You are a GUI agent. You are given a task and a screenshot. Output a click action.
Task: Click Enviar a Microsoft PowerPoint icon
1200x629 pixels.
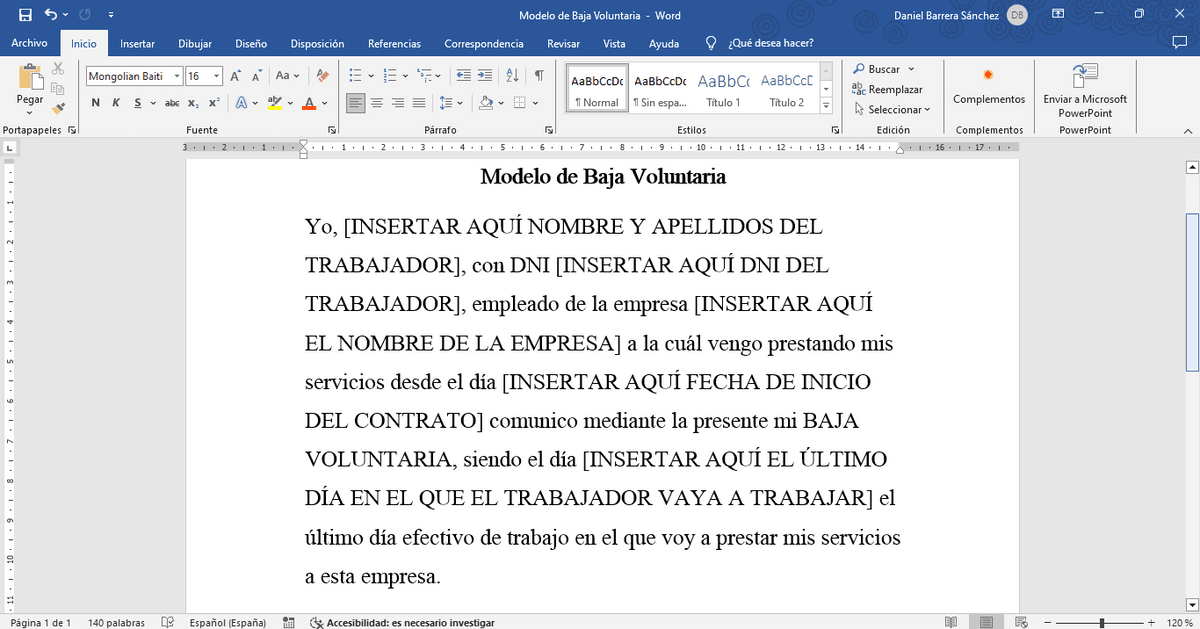[x=1084, y=90]
